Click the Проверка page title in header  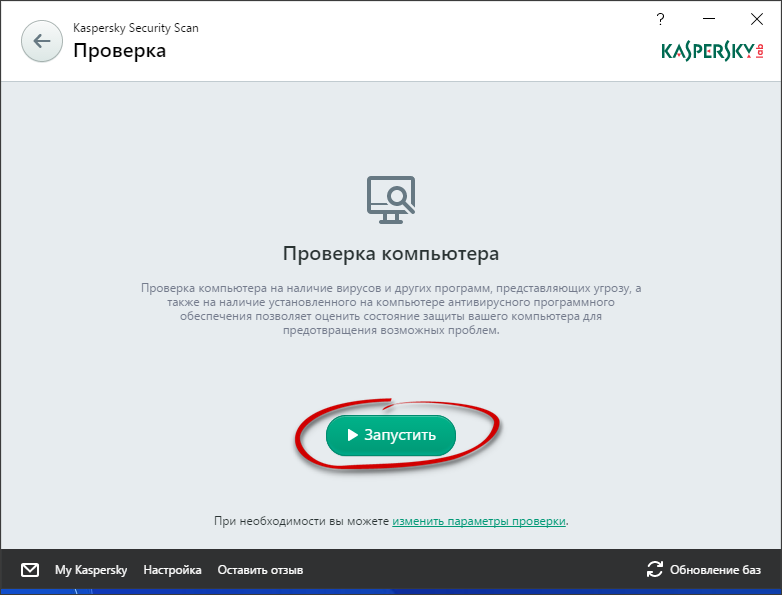click(x=119, y=50)
